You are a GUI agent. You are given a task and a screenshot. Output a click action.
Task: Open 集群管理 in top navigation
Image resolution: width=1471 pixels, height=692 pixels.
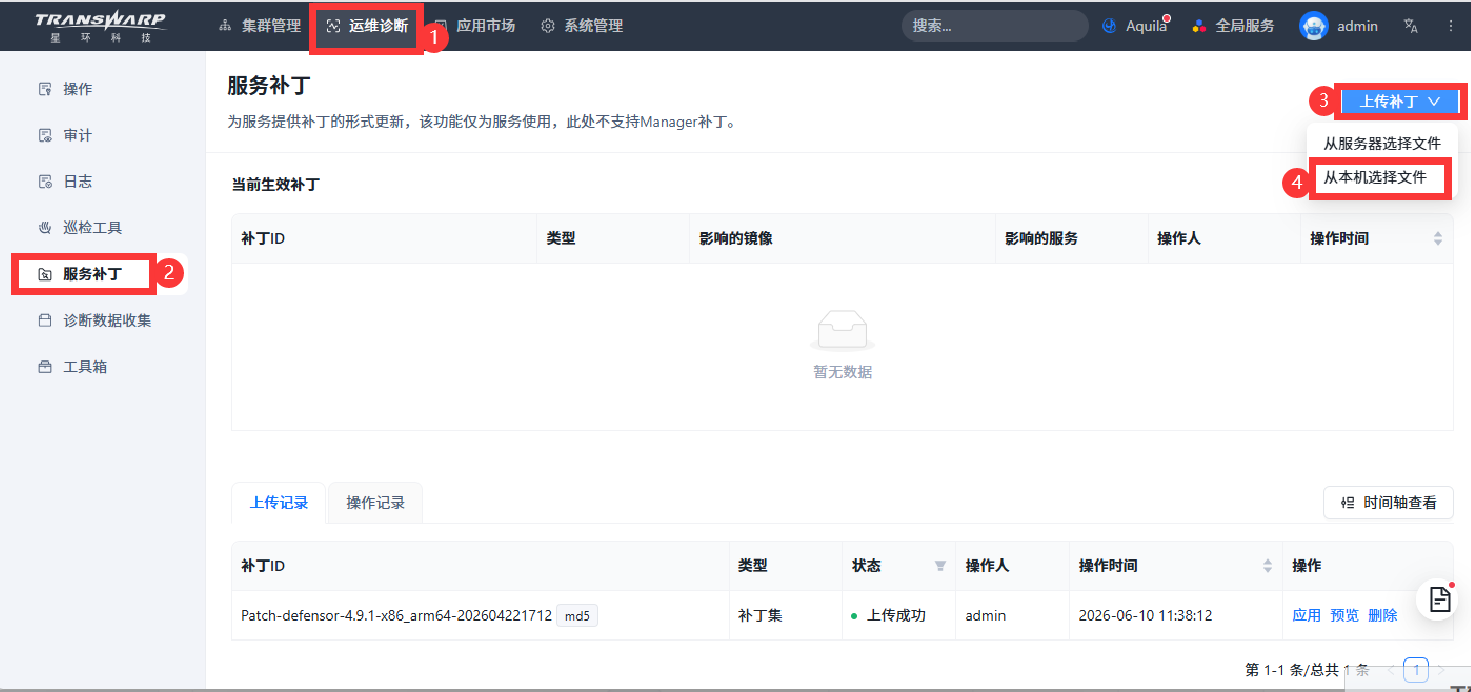[x=260, y=26]
